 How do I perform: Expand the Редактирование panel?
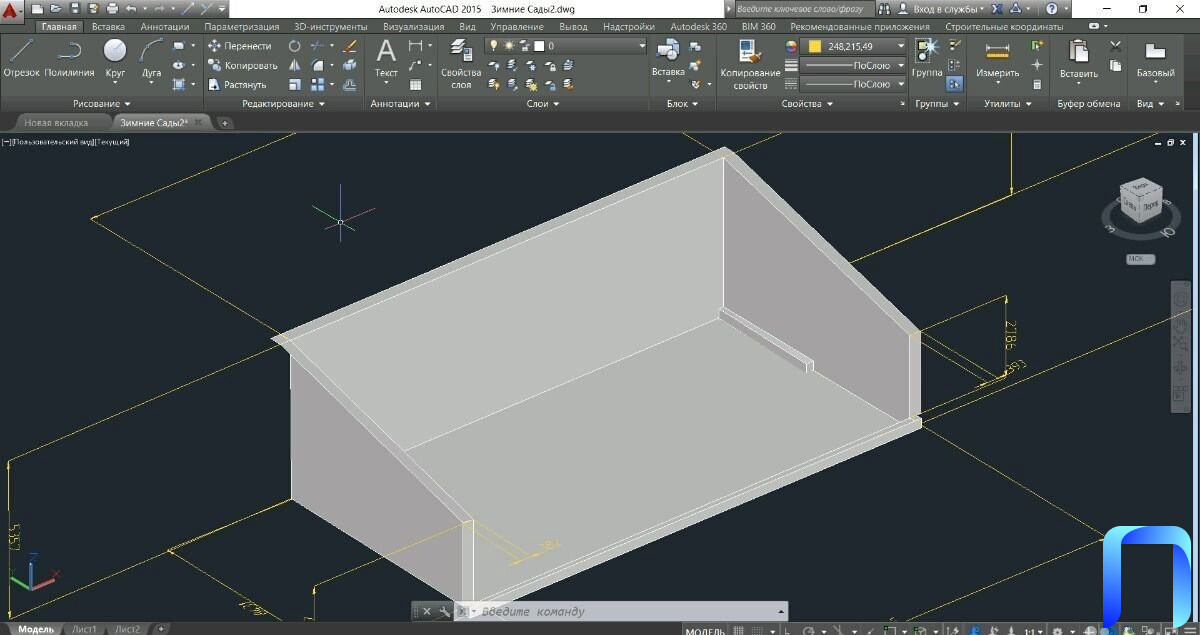coord(284,104)
